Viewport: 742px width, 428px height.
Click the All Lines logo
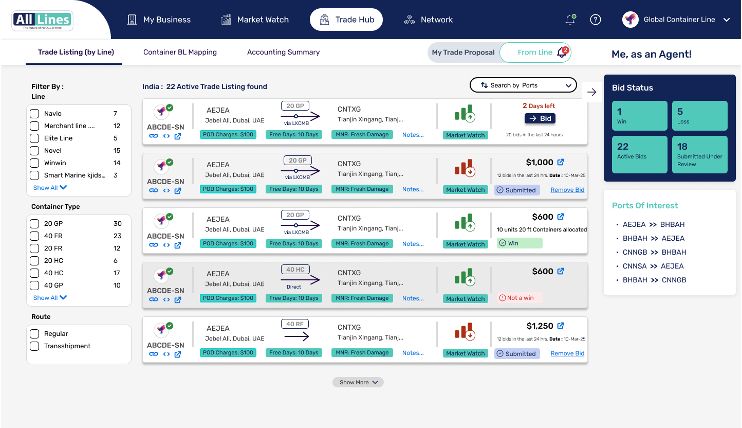click(42, 20)
